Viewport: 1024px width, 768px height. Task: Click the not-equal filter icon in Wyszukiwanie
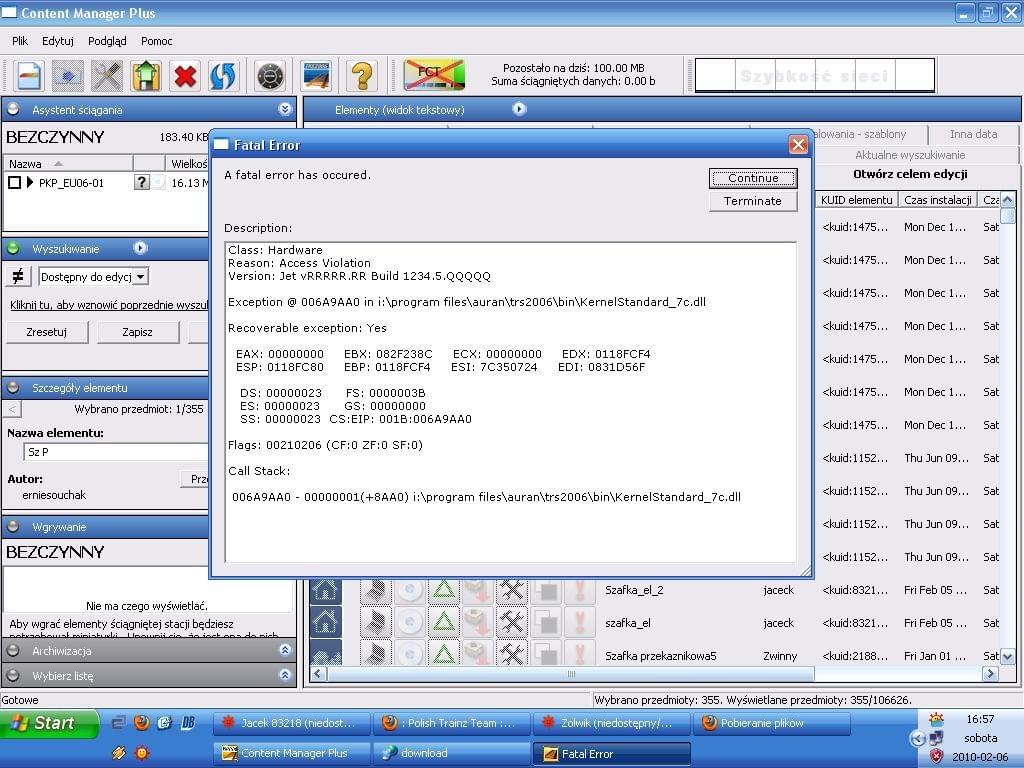(18, 276)
